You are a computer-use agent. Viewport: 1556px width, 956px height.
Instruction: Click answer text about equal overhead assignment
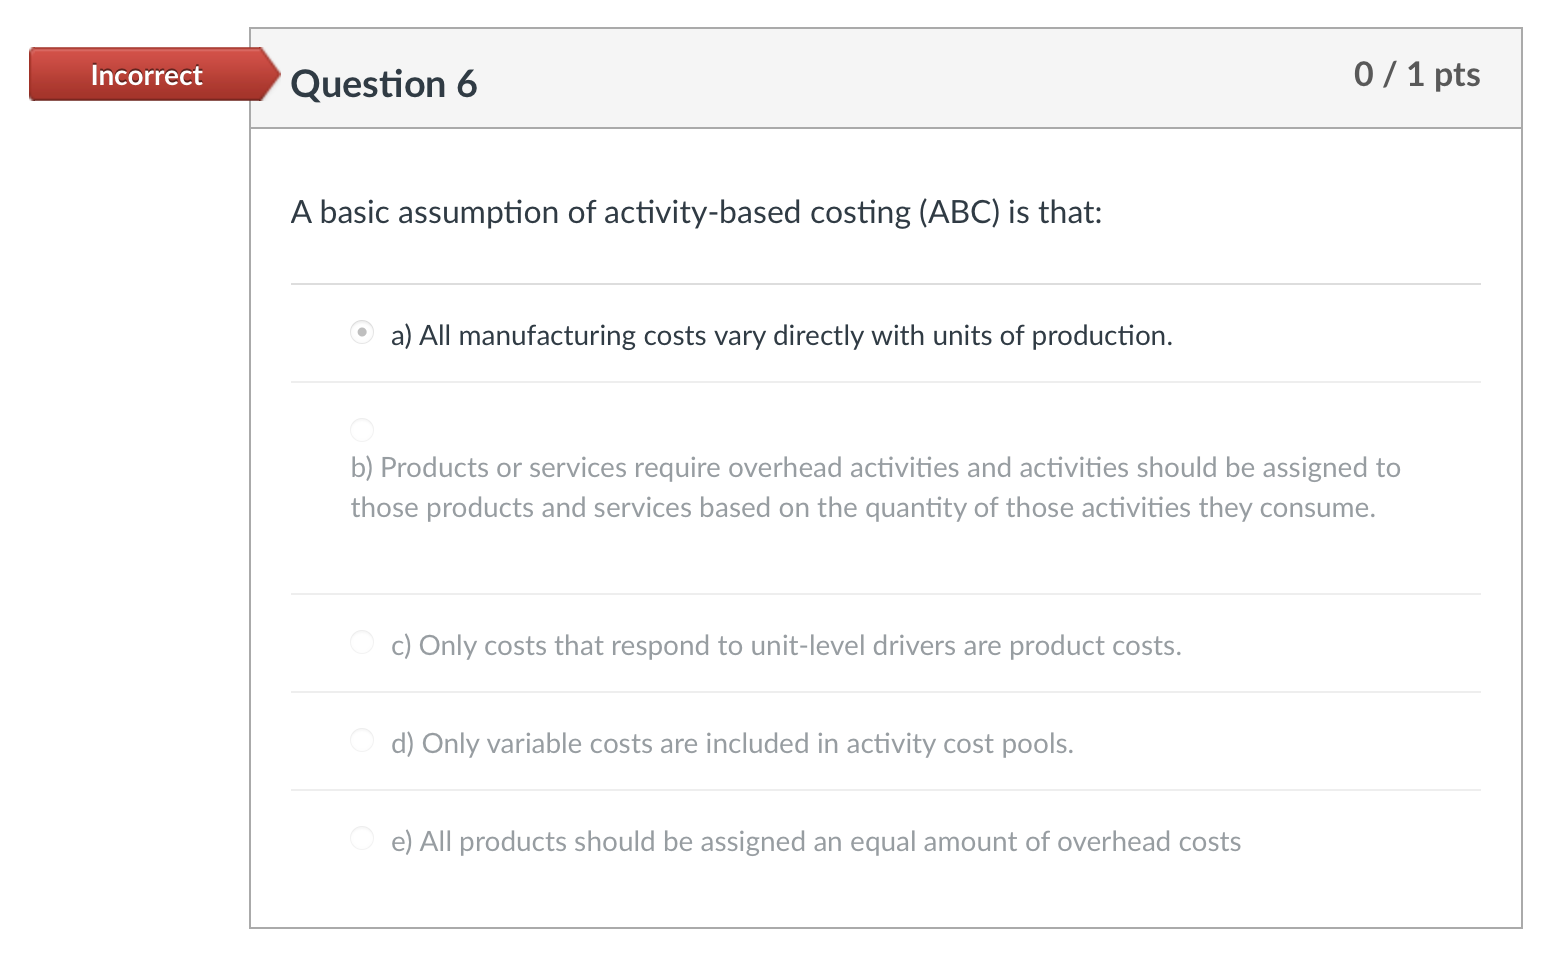[x=816, y=841]
